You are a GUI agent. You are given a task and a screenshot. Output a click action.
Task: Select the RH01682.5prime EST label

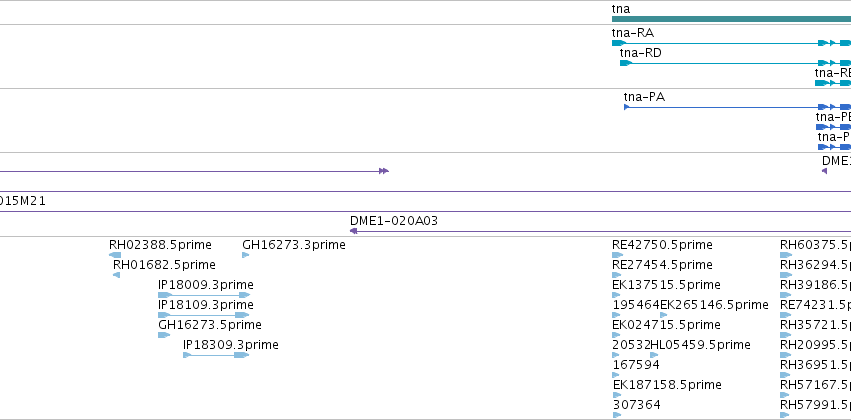[x=164, y=265]
